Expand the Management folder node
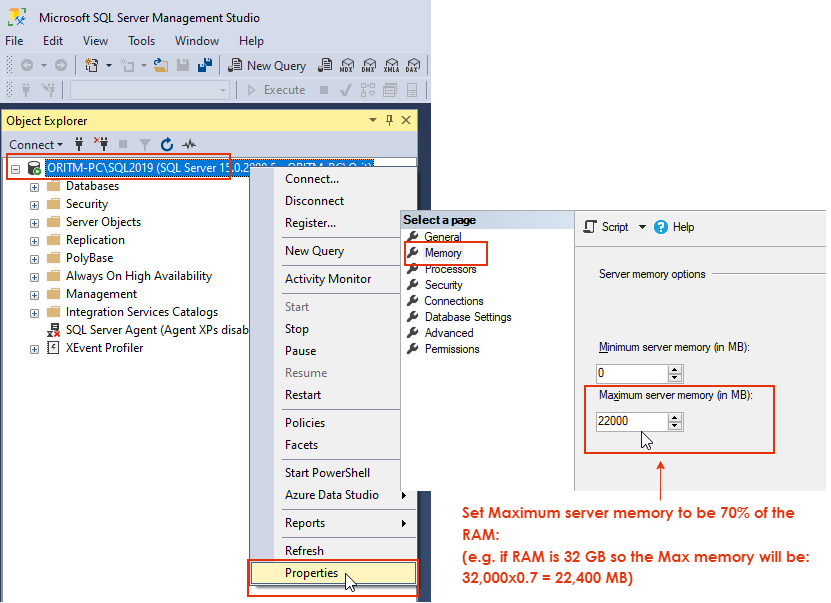 click(x=34, y=295)
